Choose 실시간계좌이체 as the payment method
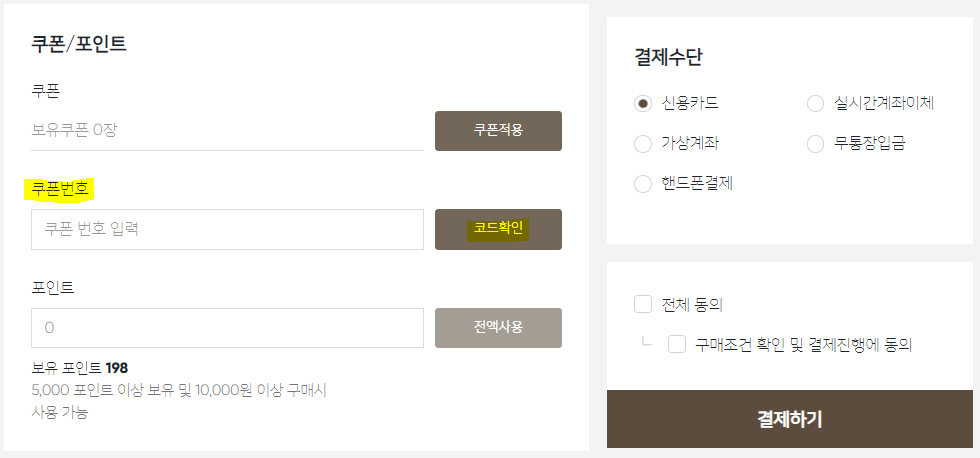The image size is (980, 458). (816, 104)
